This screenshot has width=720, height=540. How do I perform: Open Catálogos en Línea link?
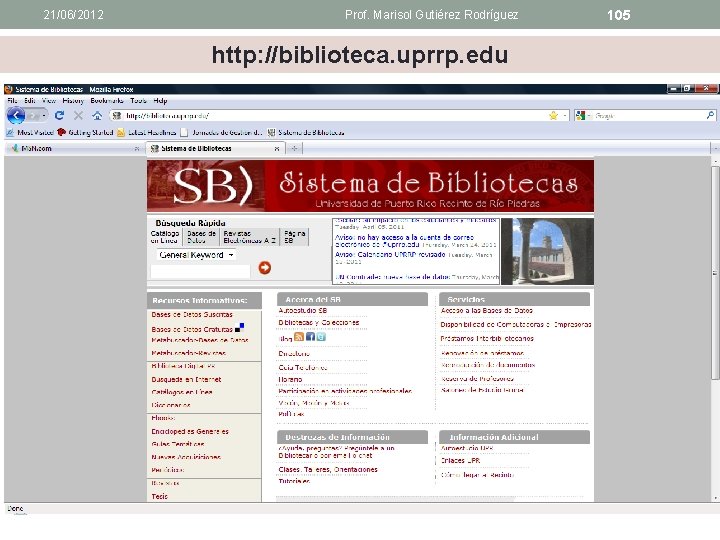pos(181,392)
